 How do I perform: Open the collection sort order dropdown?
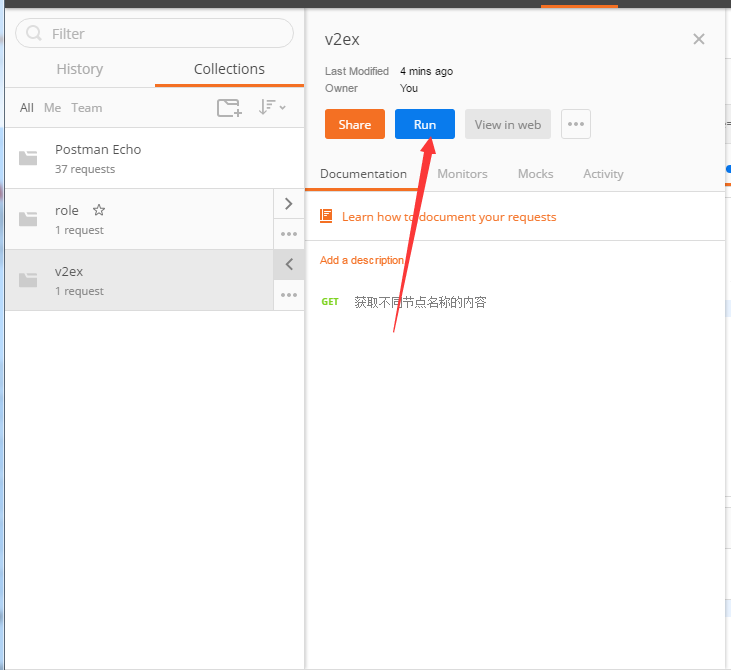[272, 107]
